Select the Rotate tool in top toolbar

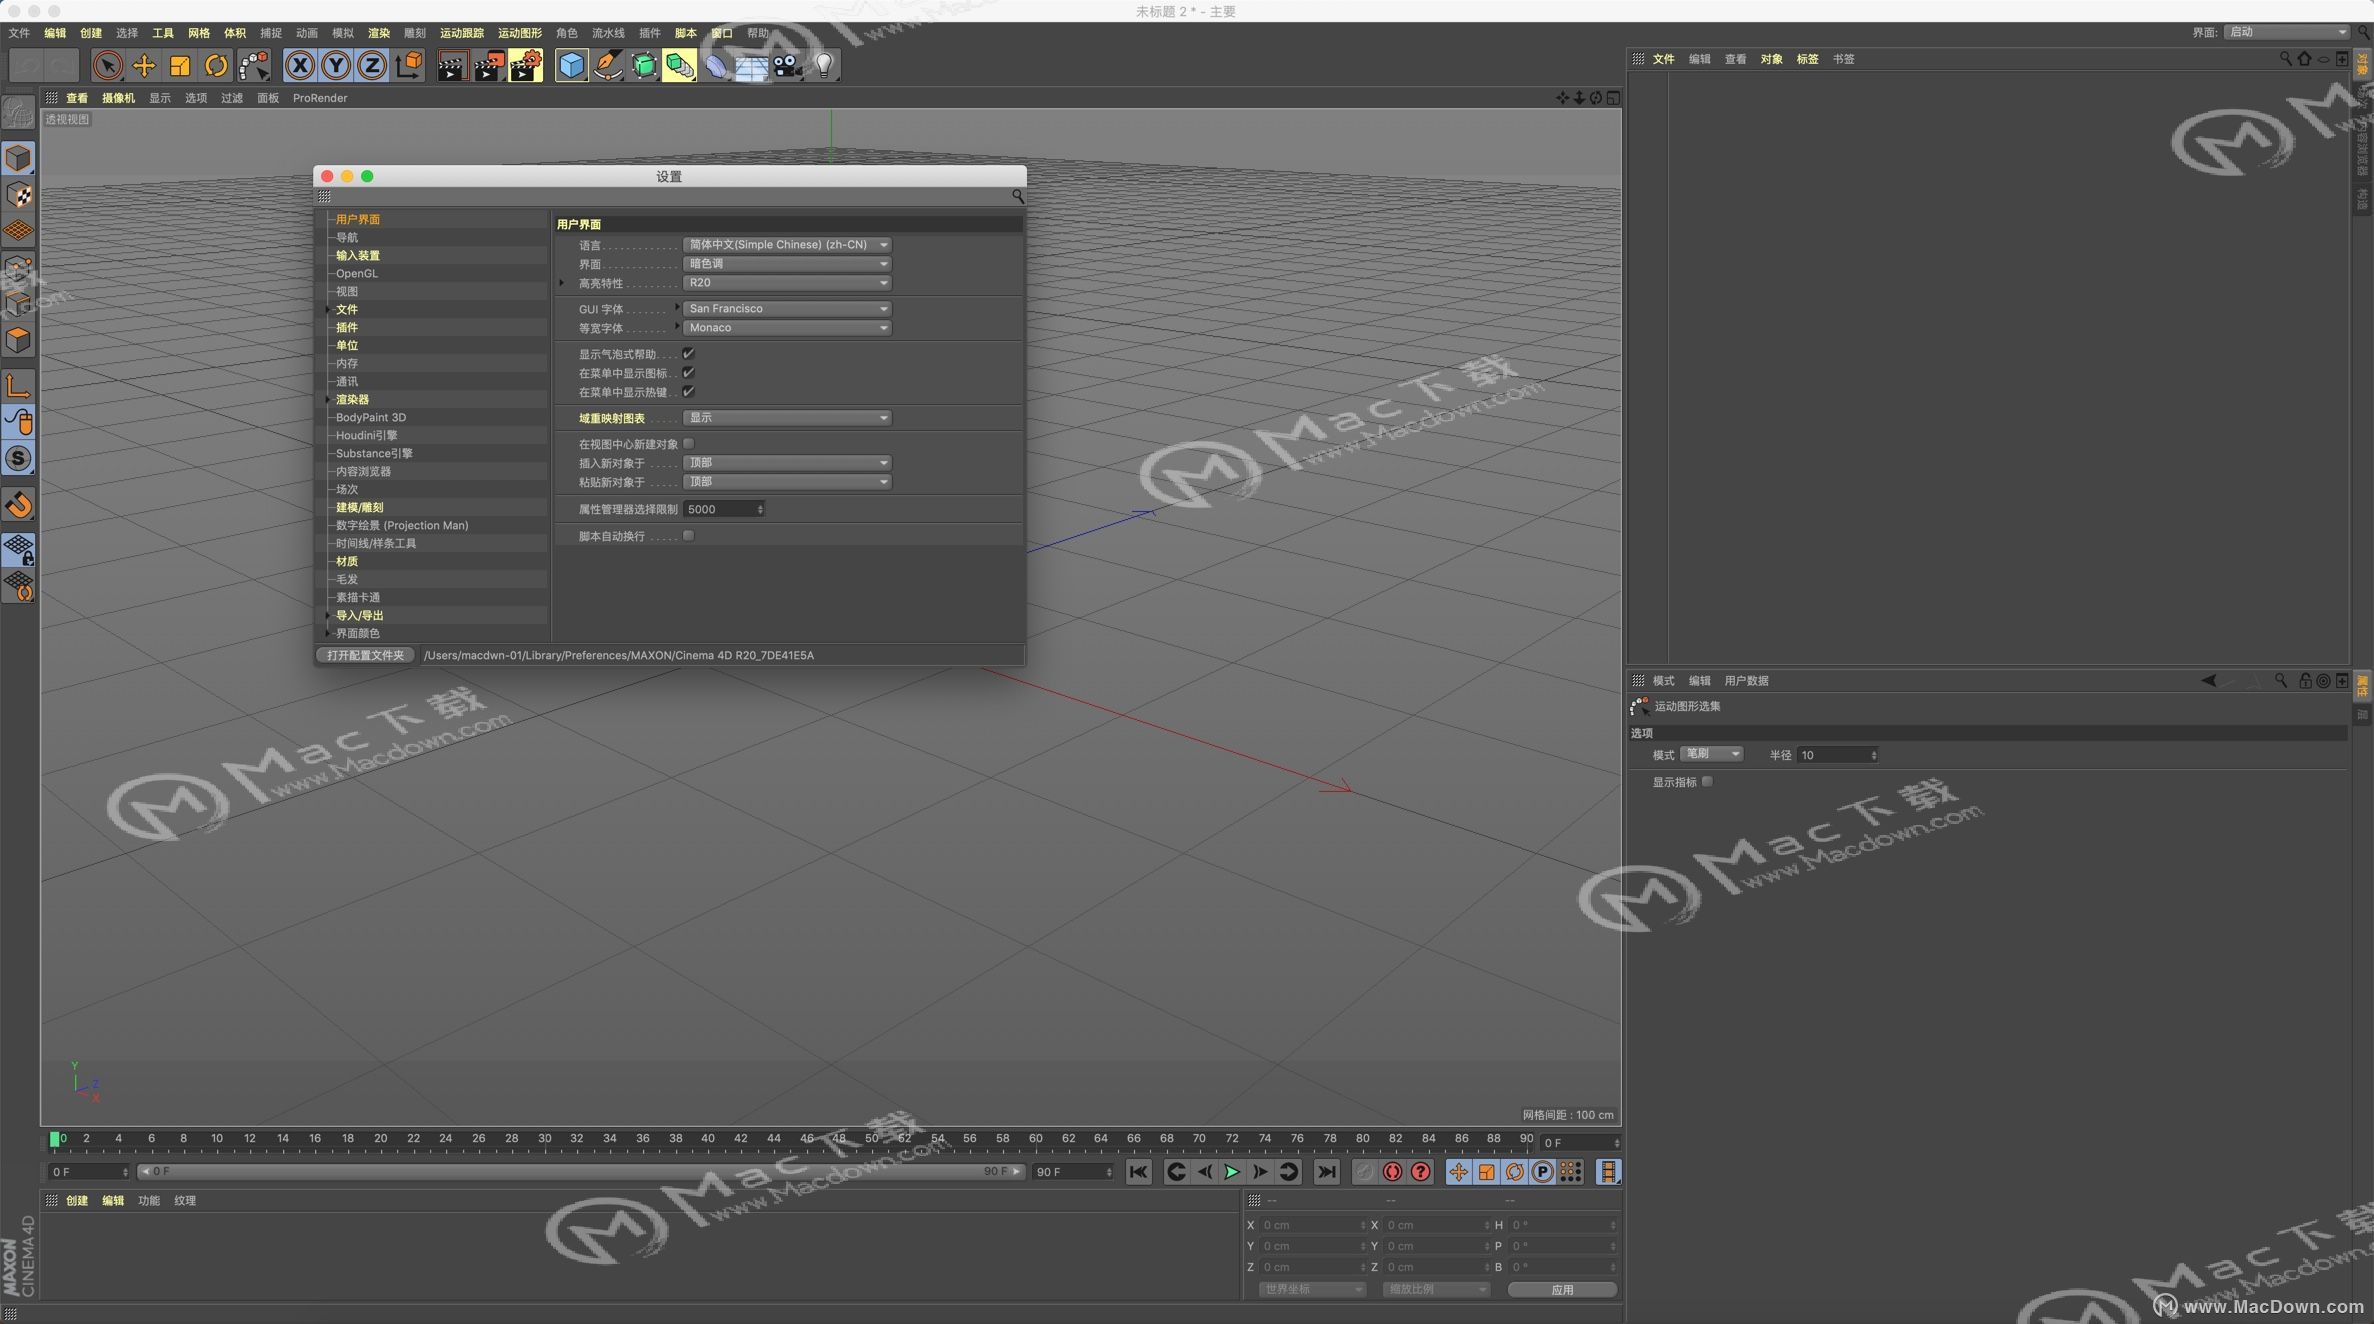[216, 66]
